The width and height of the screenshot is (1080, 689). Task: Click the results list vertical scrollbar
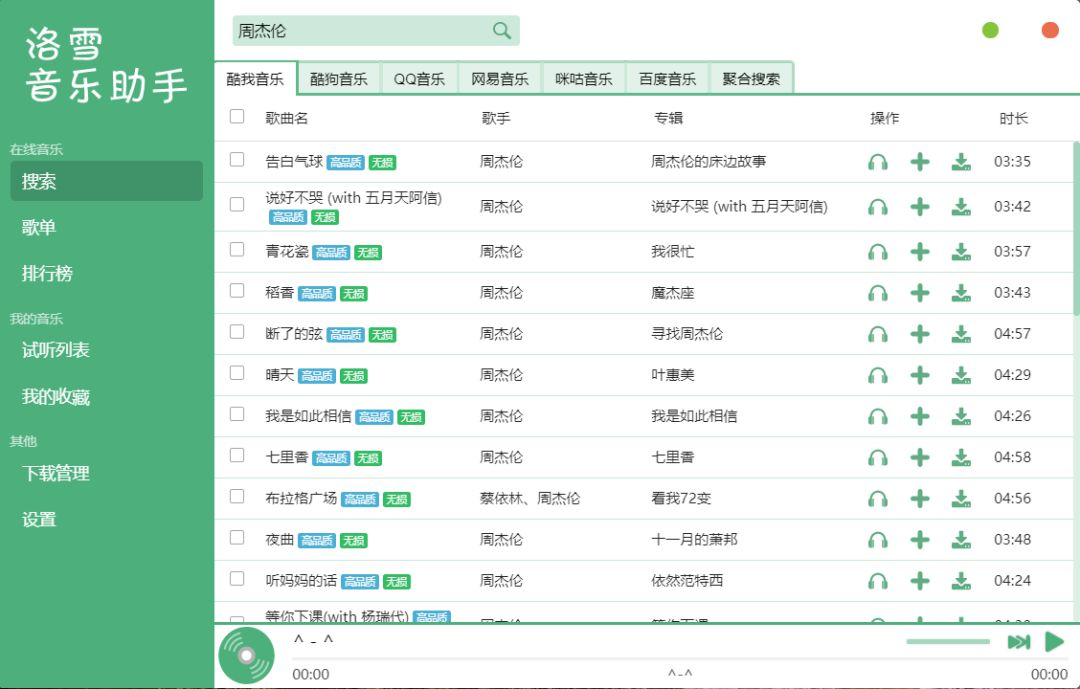coord(1076,227)
